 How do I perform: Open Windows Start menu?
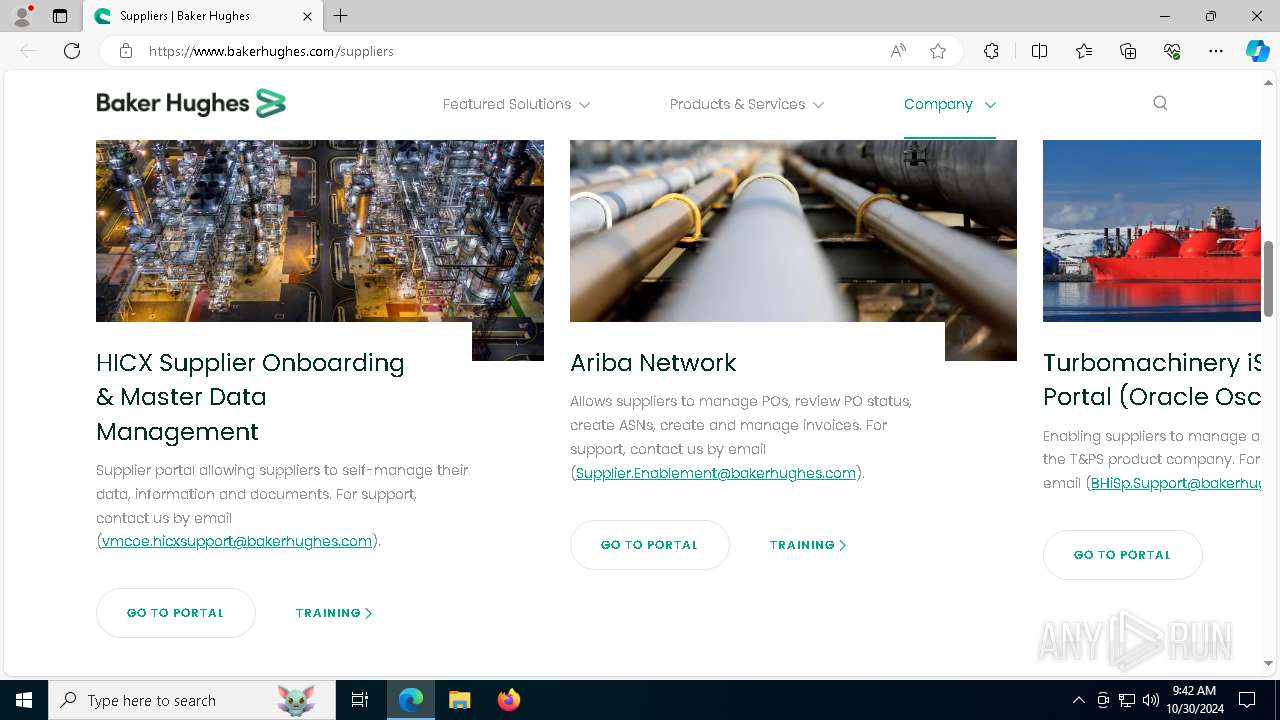pyautogui.click(x=24, y=700)
